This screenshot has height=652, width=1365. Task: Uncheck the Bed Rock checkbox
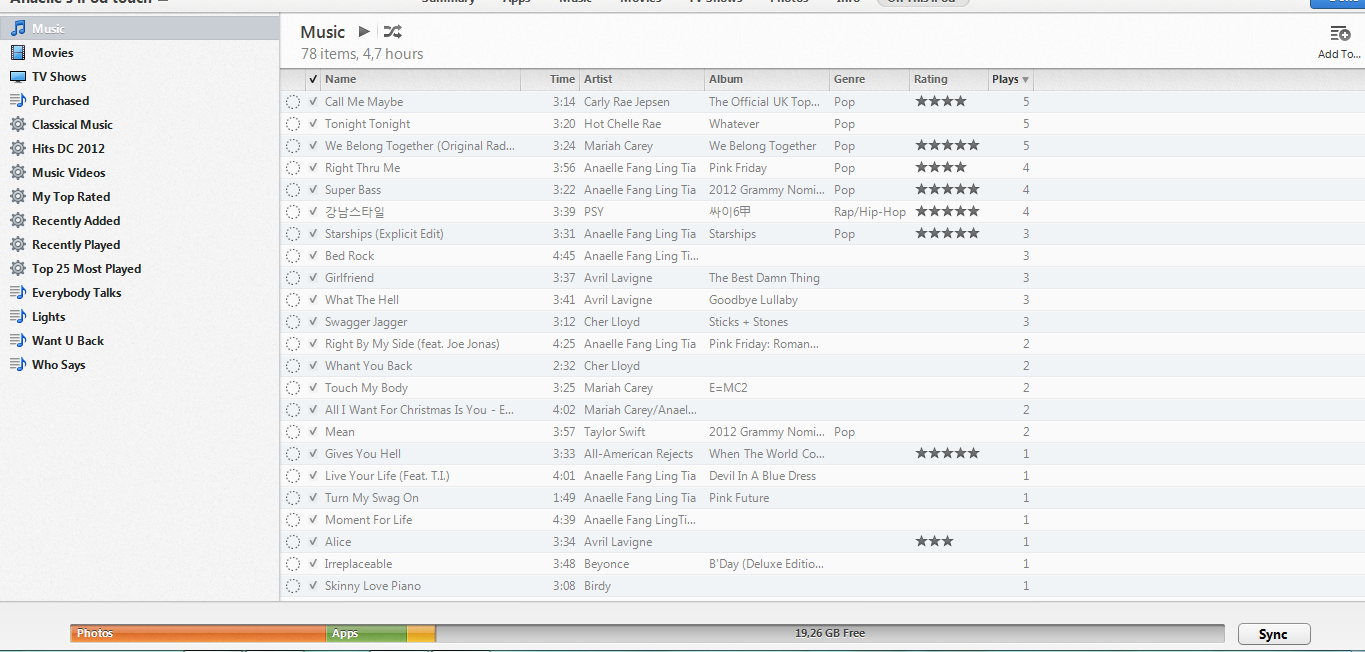pos(314,256)
